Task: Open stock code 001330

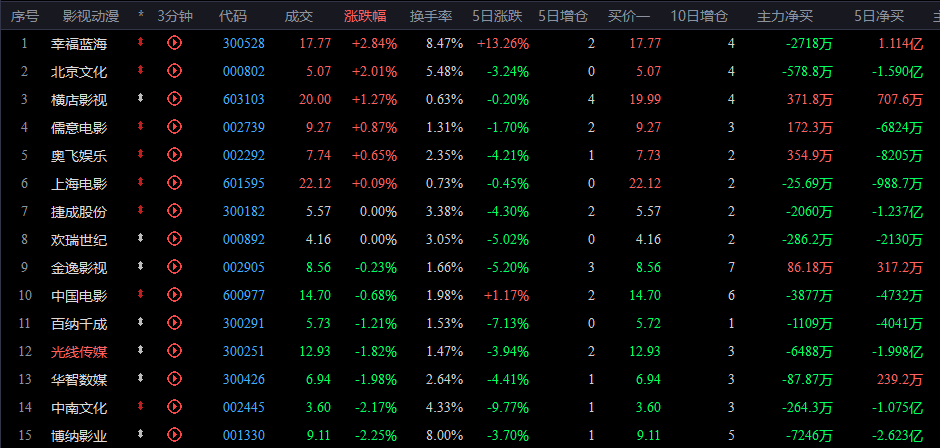Action: pyautogui.click(x=243, y=435)
